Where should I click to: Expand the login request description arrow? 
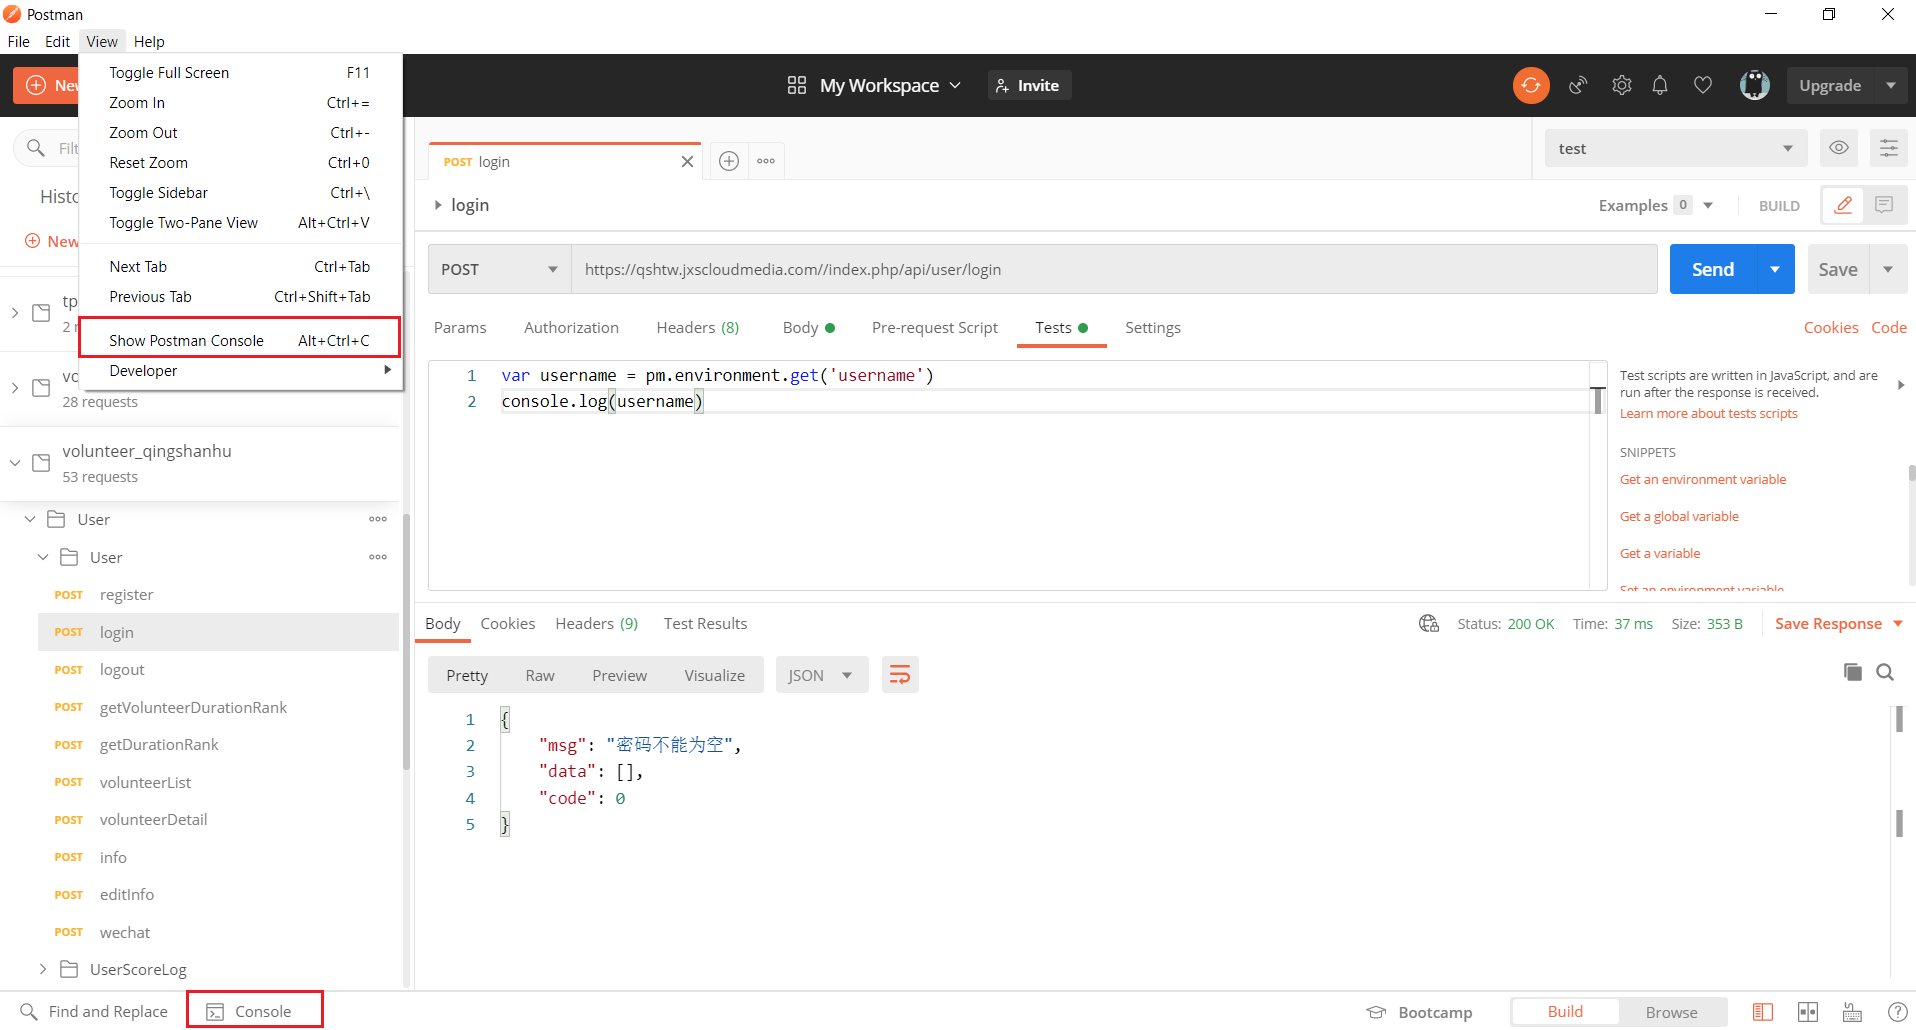(x=438, y=205)
